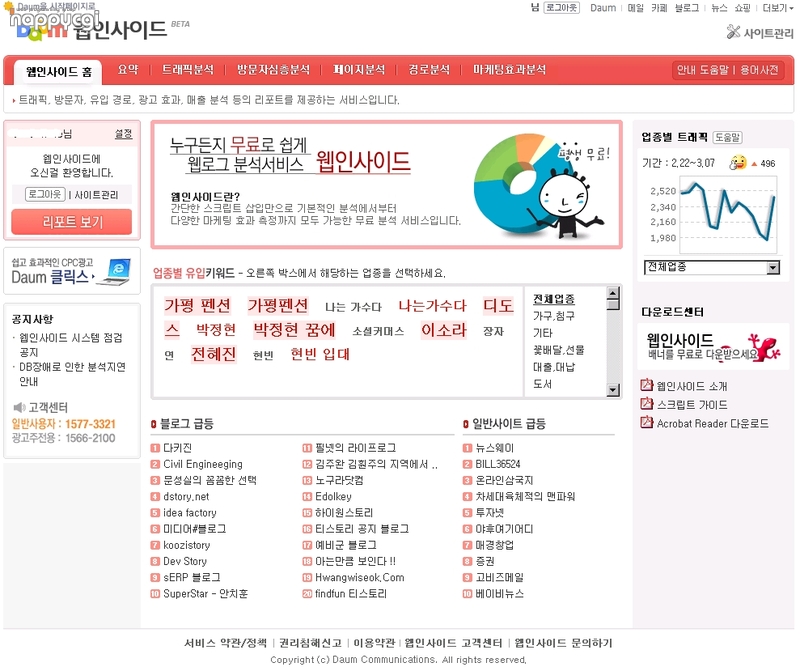Image resolution: width=800 pixels, height=667 pixels.
Task: Open the 메일 link in the top bar
Action: (636, 8)
